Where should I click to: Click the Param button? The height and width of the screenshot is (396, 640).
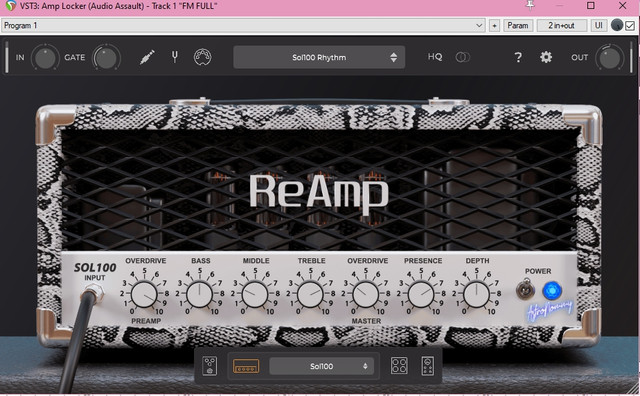point(518,25)
